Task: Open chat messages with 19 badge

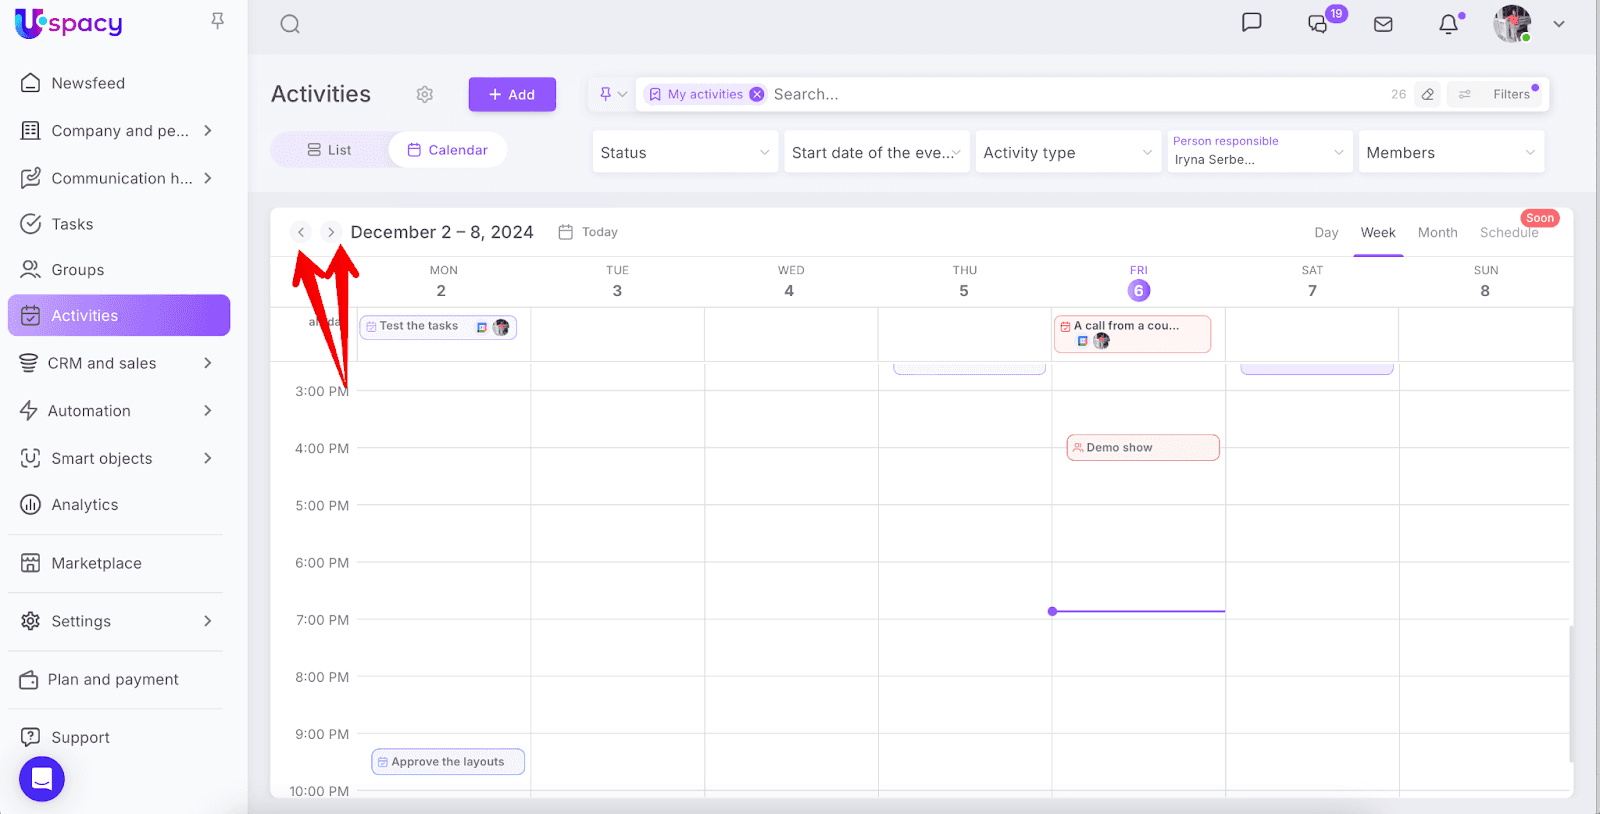Action: pos(1319,23)
